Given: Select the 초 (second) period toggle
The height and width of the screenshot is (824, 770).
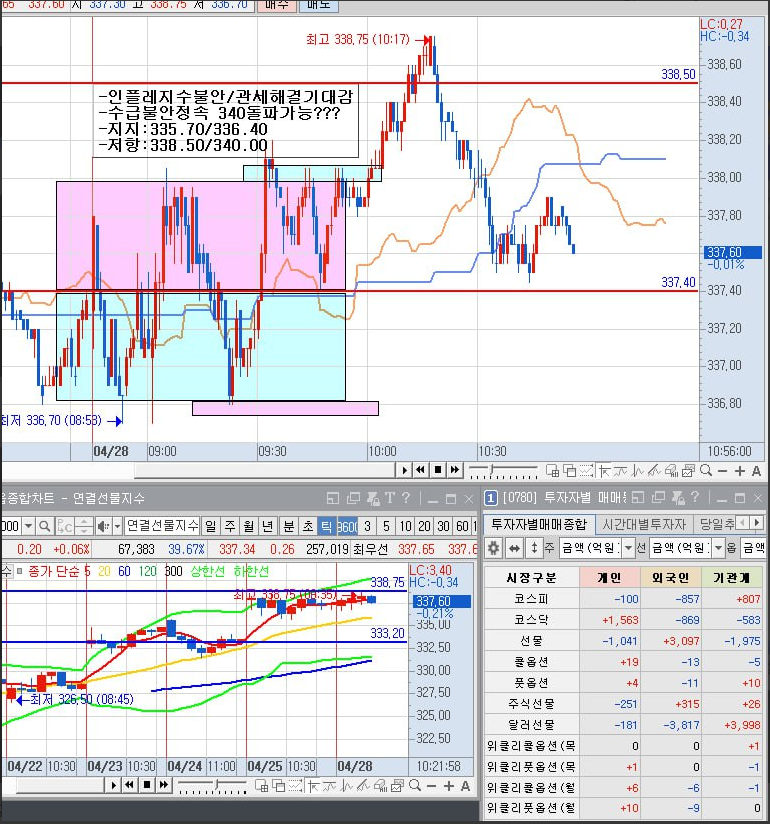Looking at the screenshot, I should click(308, 526).
